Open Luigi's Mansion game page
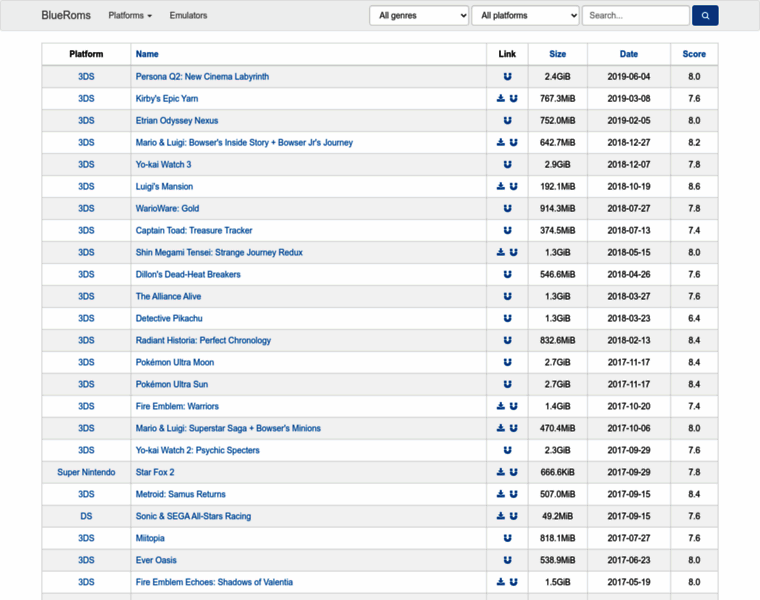 tap(164, 187)
